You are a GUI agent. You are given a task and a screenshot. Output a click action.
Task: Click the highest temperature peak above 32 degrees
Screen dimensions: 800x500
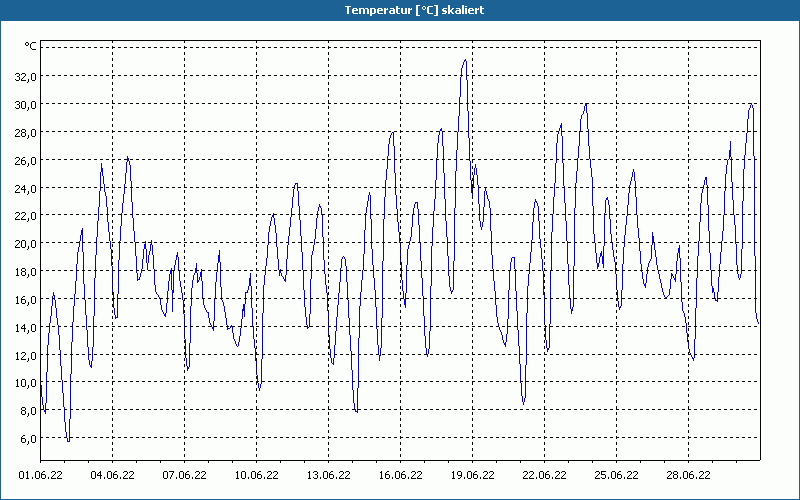click(x=465, y=60)
